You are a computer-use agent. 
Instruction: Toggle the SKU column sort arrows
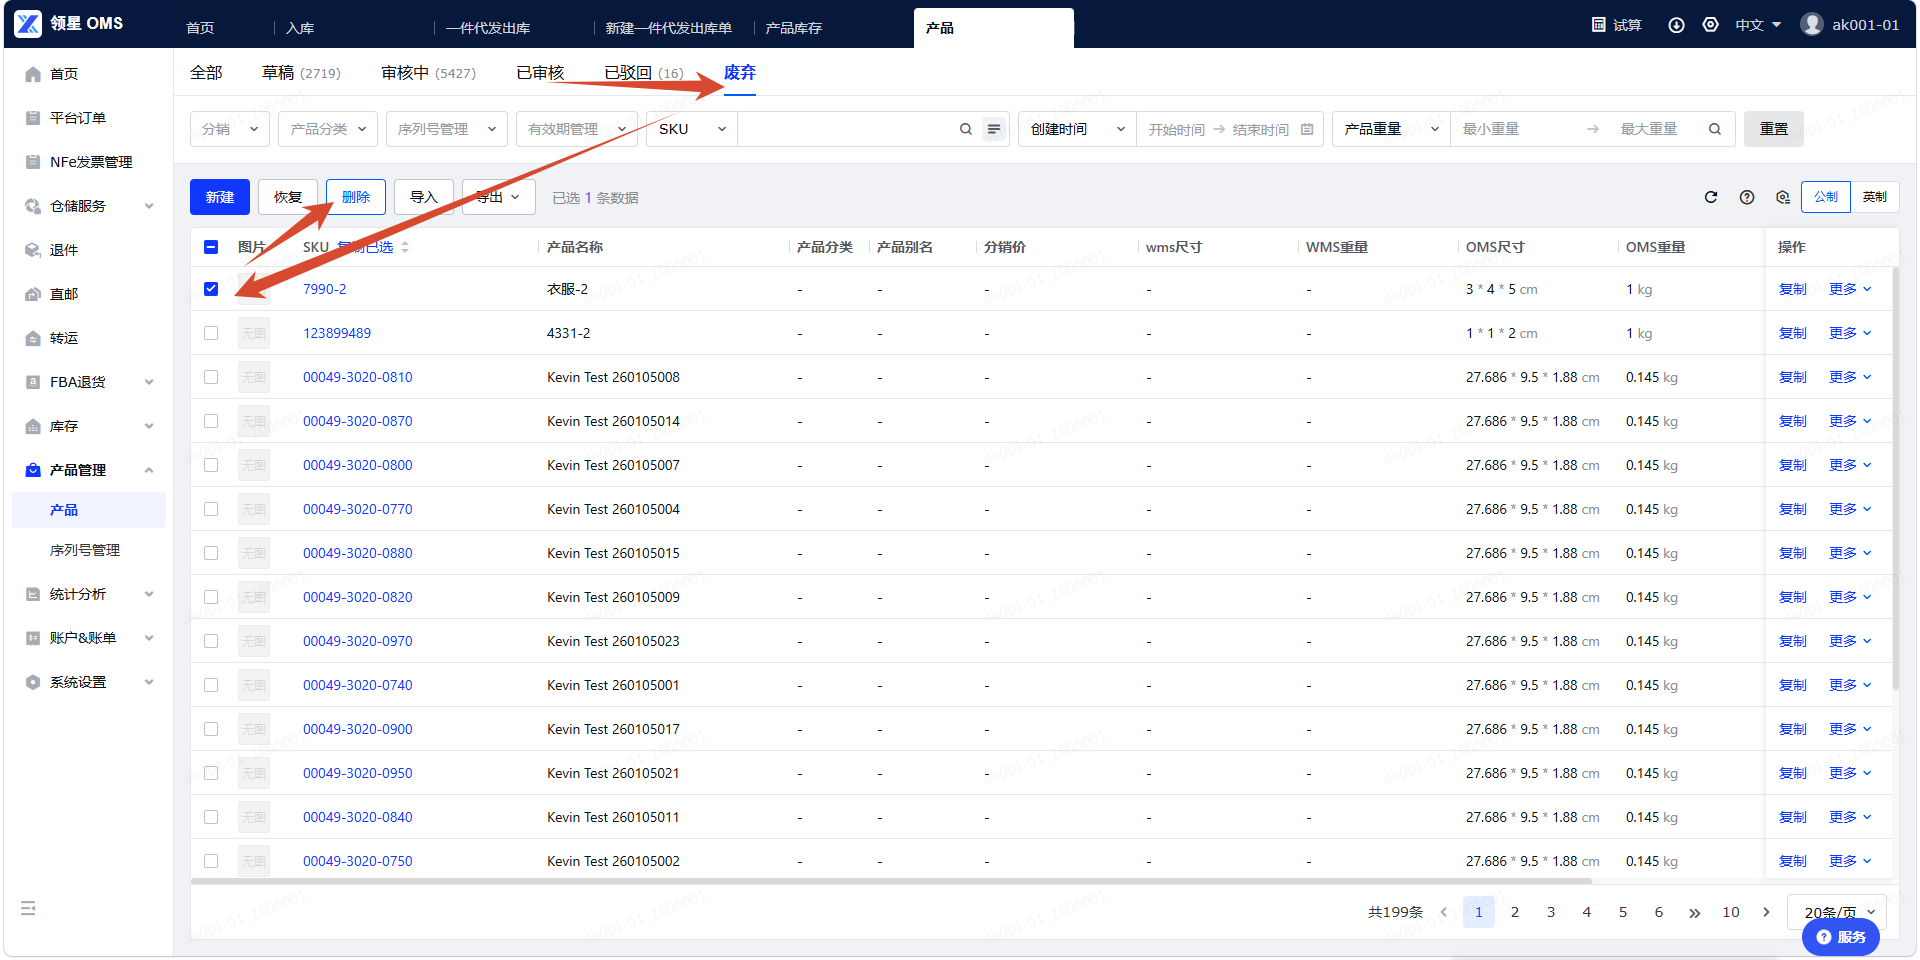point(405,247)
